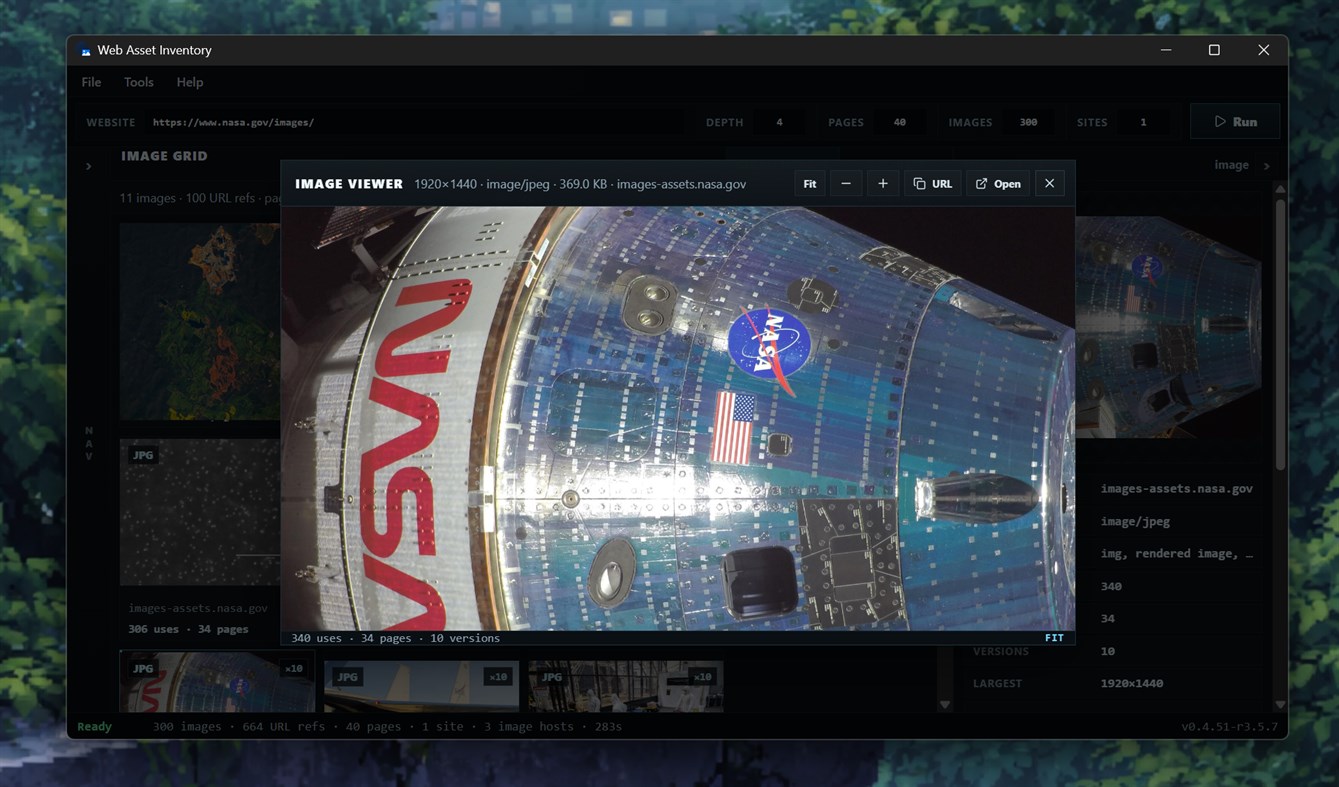Image resolution: width=1339 pixels, height=787 pixels.
Task: Select the Orion capsule thumbnail in grid
Action: pyautogui.click(x=217, y=681)
